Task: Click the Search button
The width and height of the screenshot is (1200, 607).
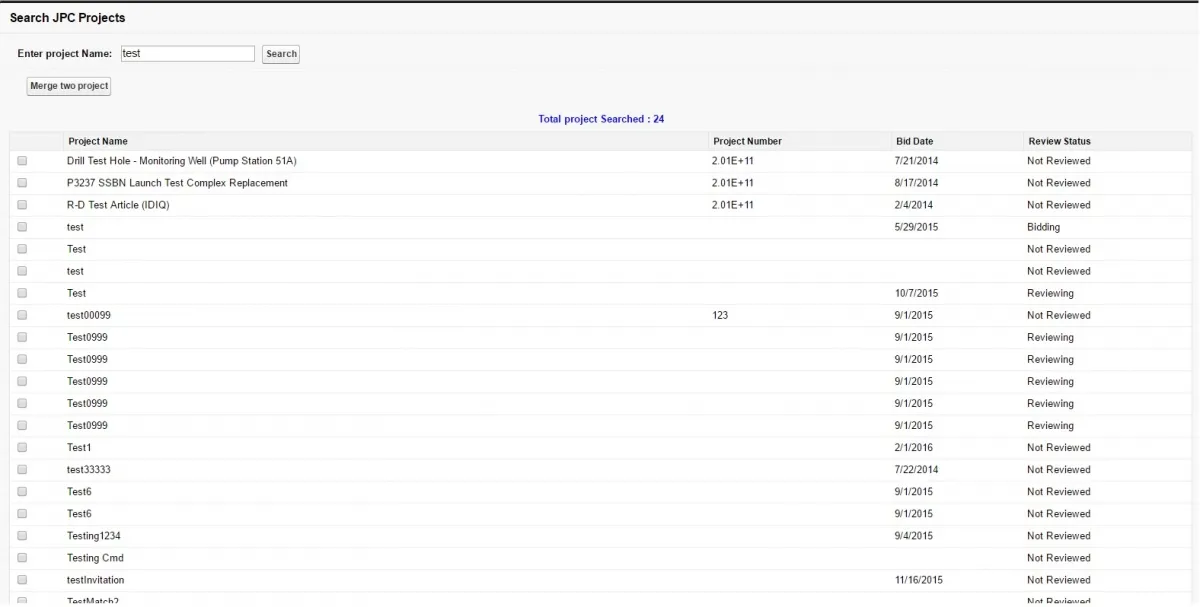Action: [x=281, y=54]
